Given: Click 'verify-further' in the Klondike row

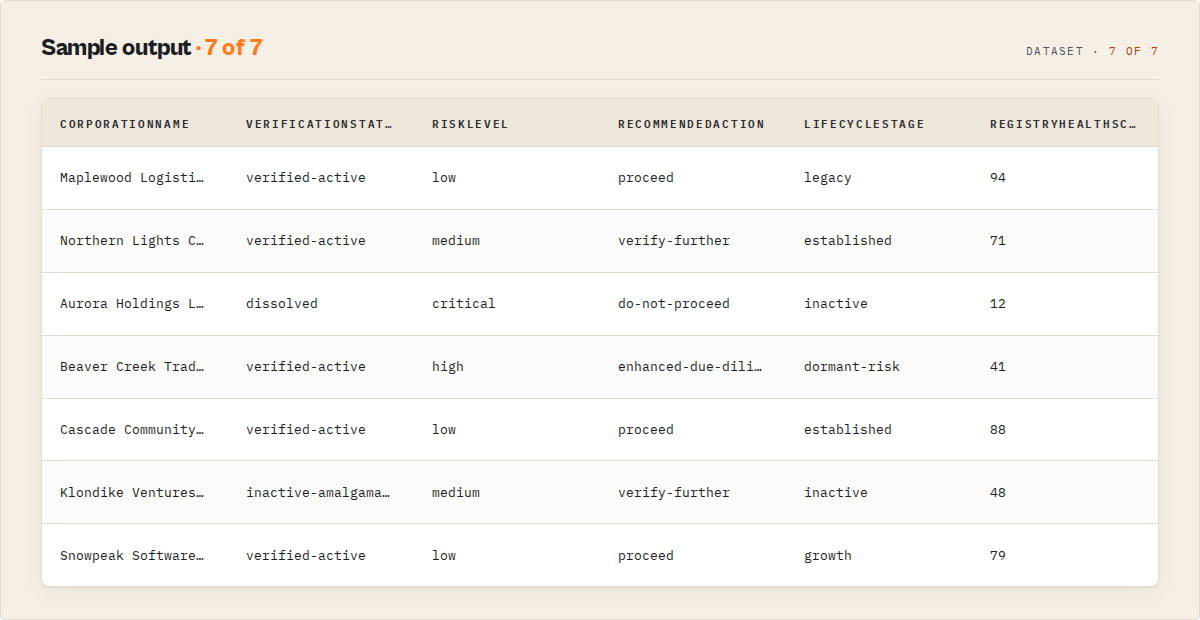Looking at the screenshot, I should [x=674, y=493].
